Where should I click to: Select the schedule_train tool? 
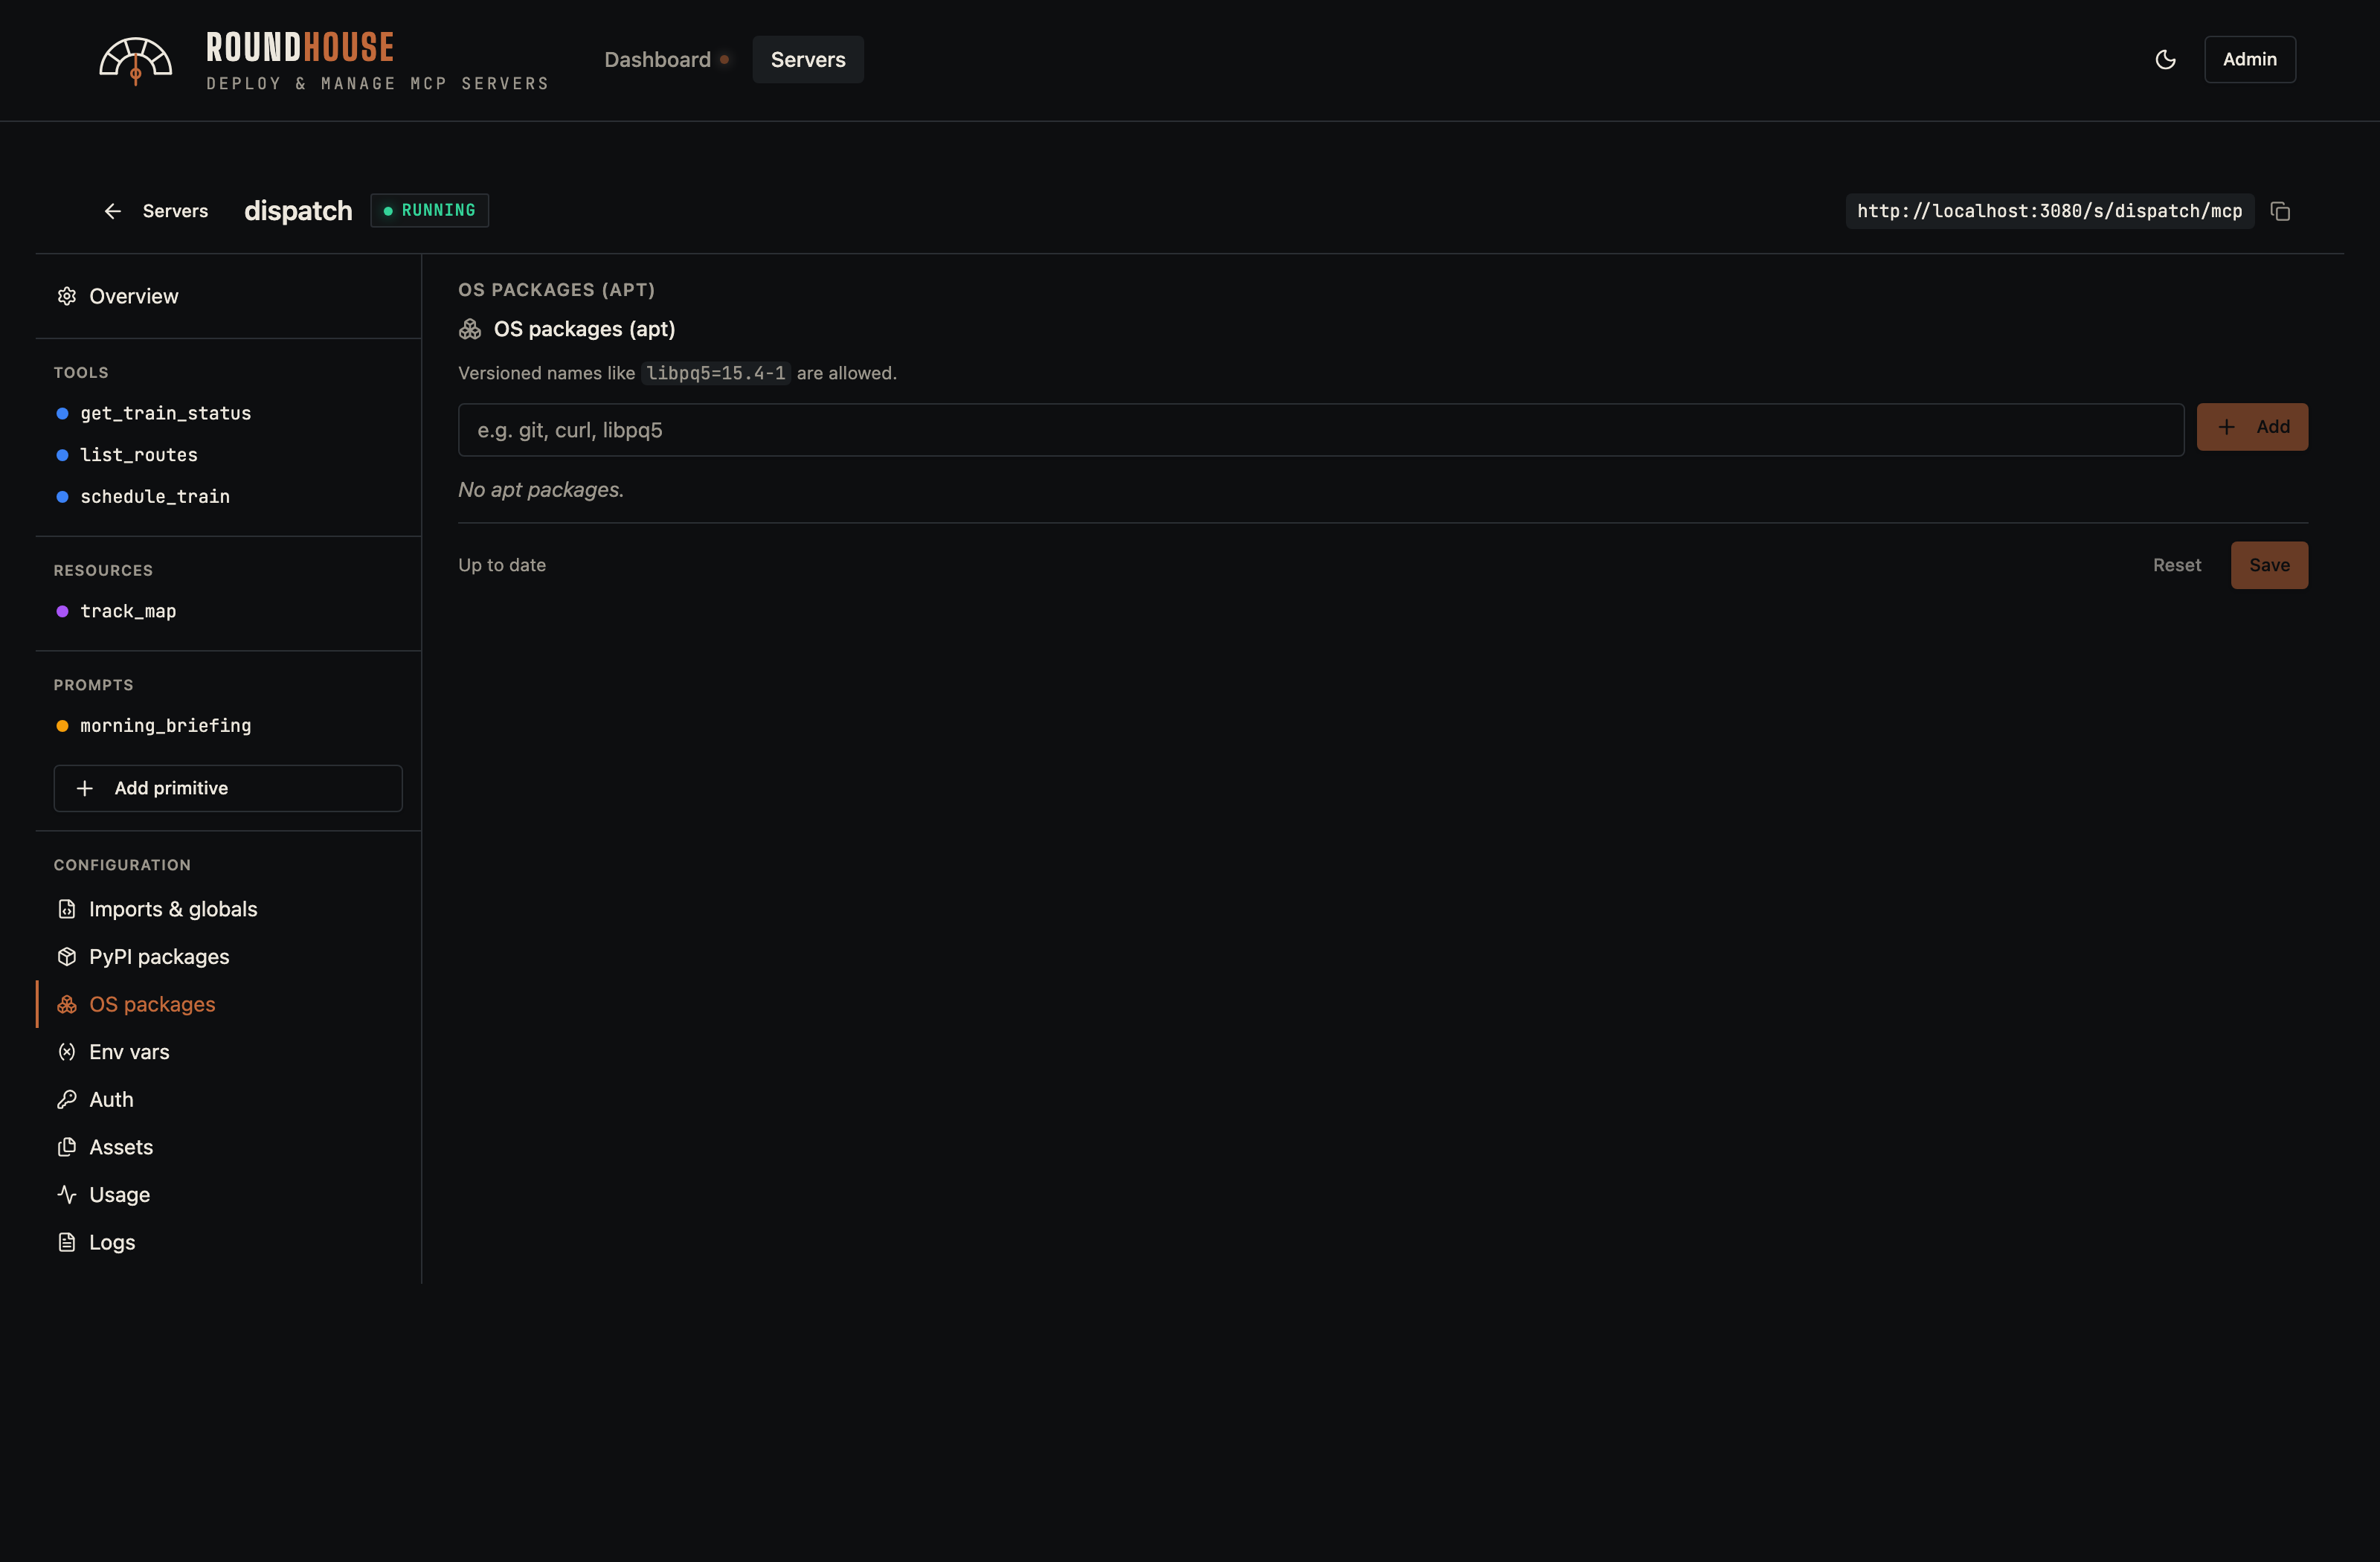[x=228, y=497]
